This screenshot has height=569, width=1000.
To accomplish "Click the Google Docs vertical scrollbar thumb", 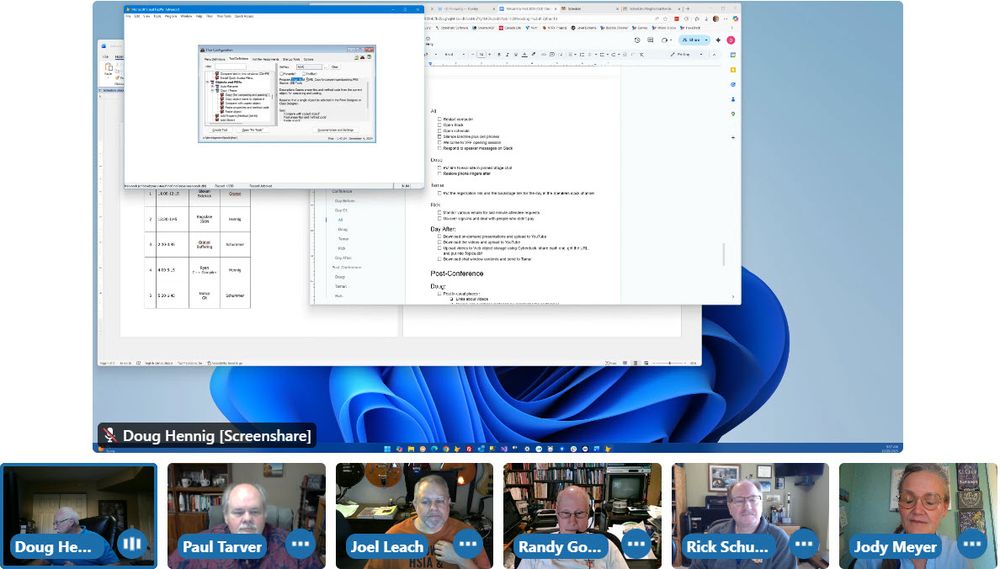I will pyautogui.click(x=723, y=255).
